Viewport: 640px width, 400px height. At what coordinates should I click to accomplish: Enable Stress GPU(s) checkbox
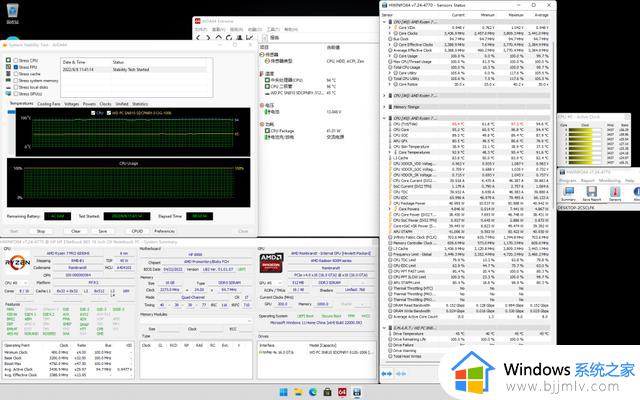[16, 94]
